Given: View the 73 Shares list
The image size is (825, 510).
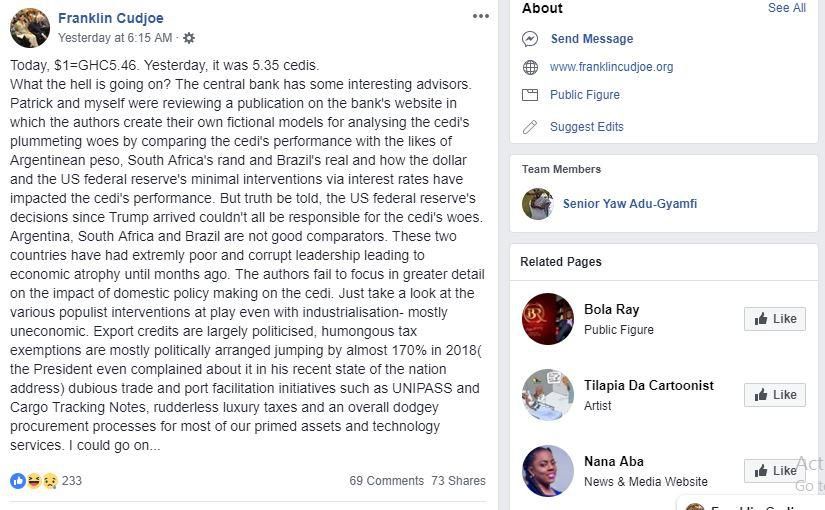Looking at the screenshot, I should (x=458, y=481).
